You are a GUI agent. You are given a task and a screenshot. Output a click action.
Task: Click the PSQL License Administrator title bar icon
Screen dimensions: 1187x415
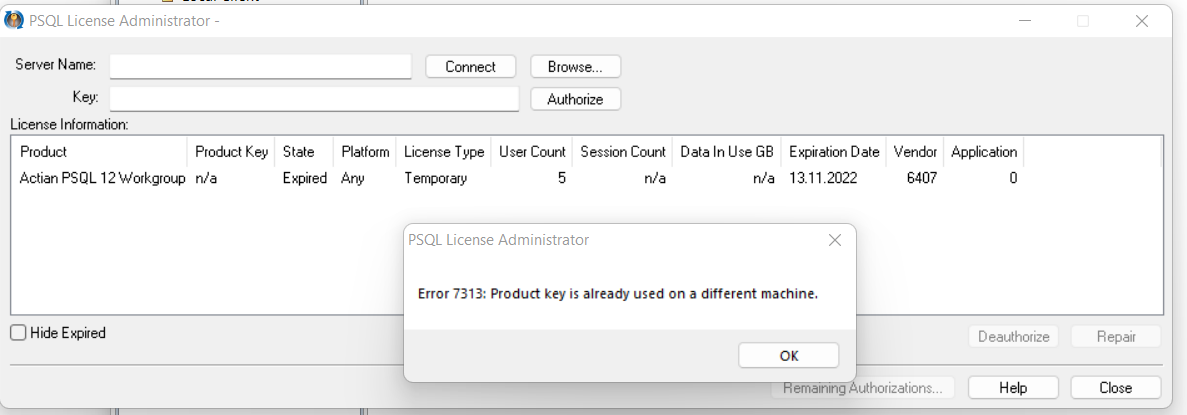pyautogui.click(x=14, y=20)
